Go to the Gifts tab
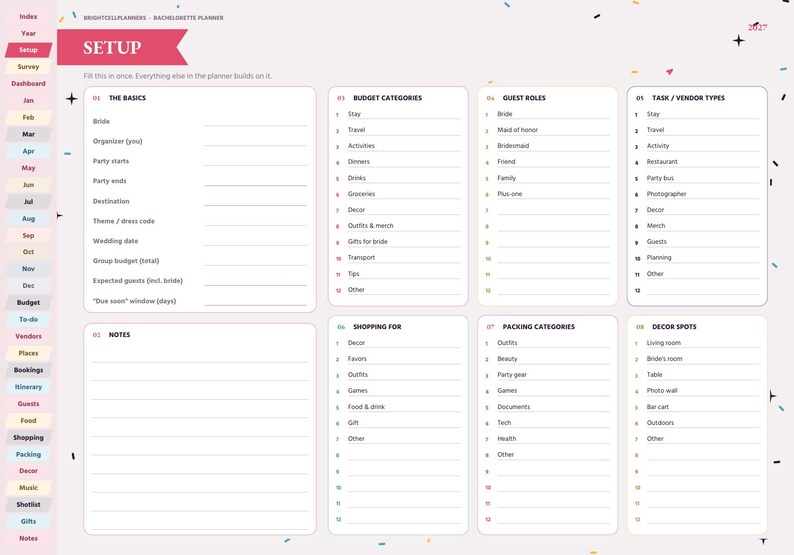This screenshot has height=555, width=794. click(x=28, y=521)
